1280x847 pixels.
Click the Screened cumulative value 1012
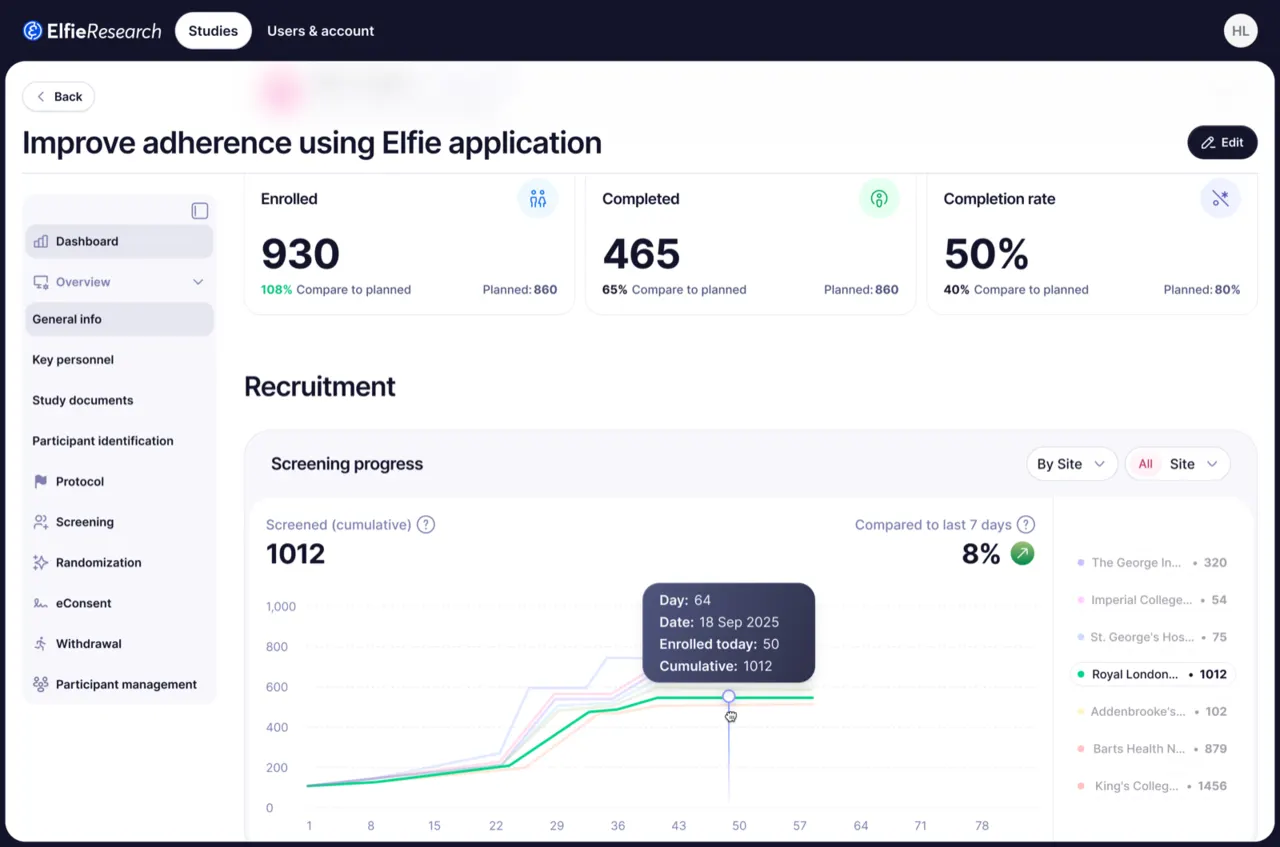click(x=295, y=554)
